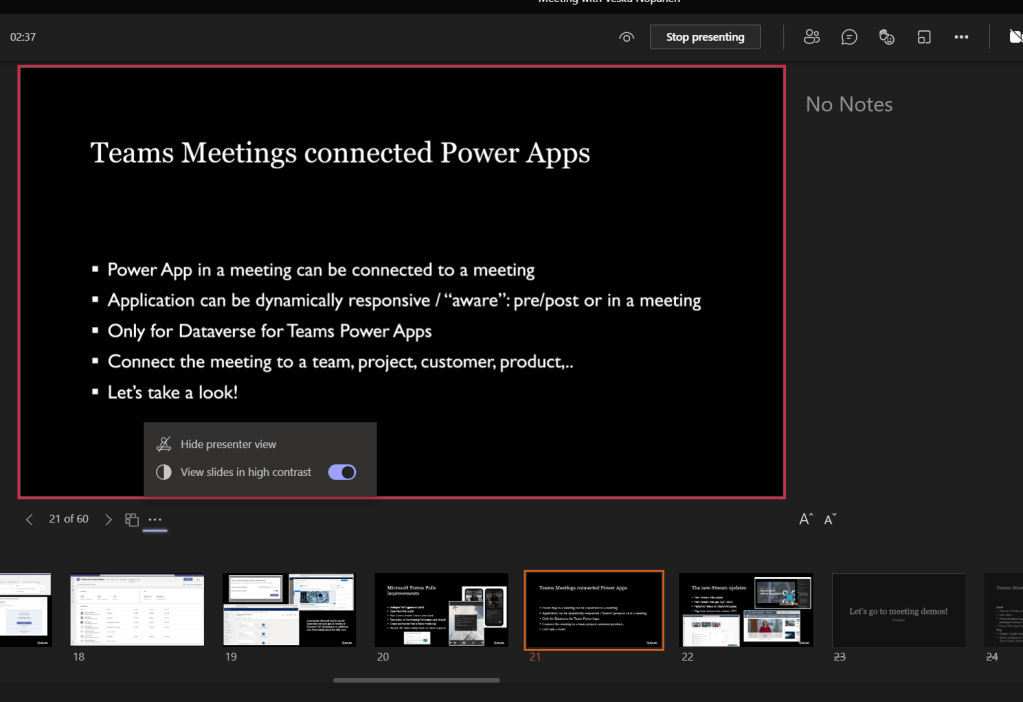Select slide 22 thumbnail

tap(746, 609)
